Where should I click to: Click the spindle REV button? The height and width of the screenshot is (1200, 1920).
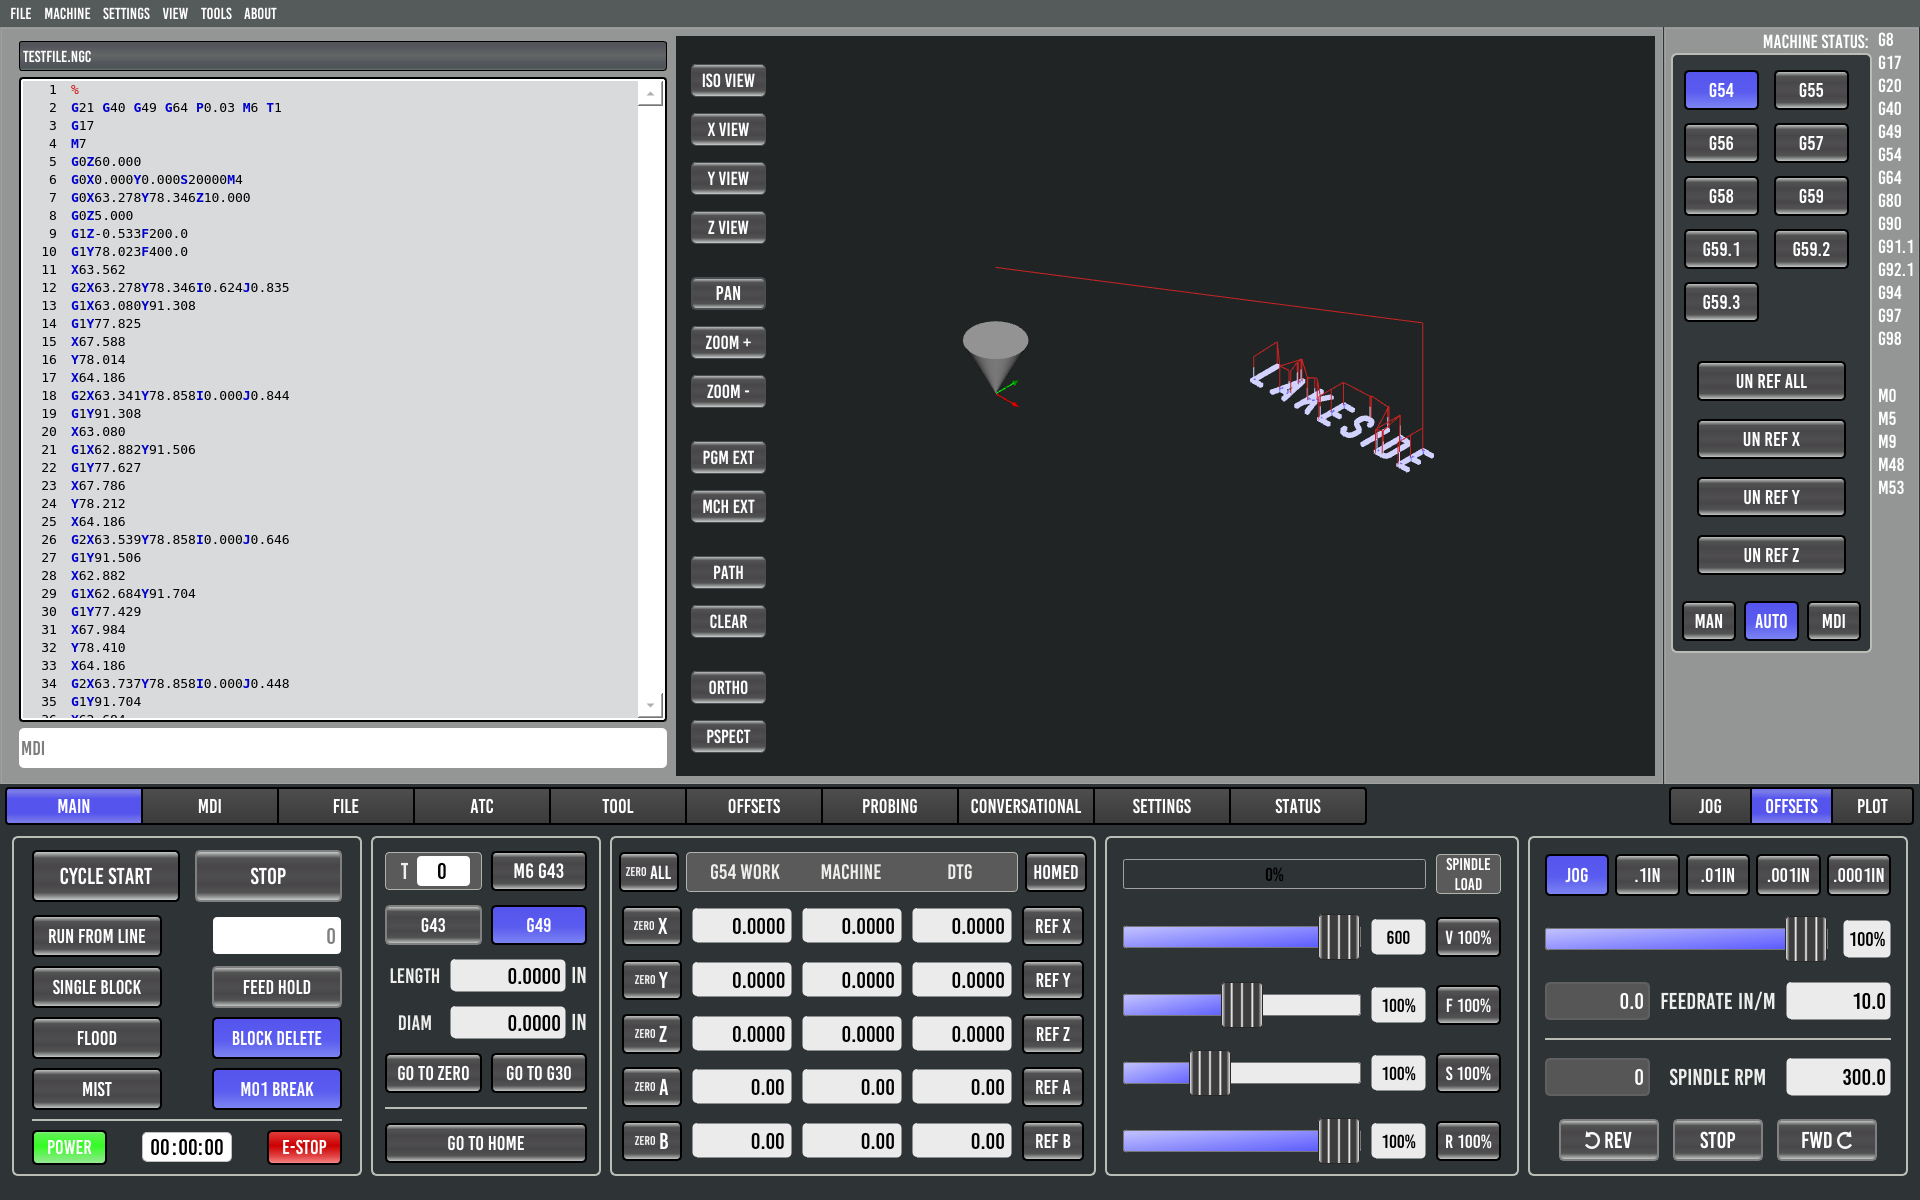1608,1140
